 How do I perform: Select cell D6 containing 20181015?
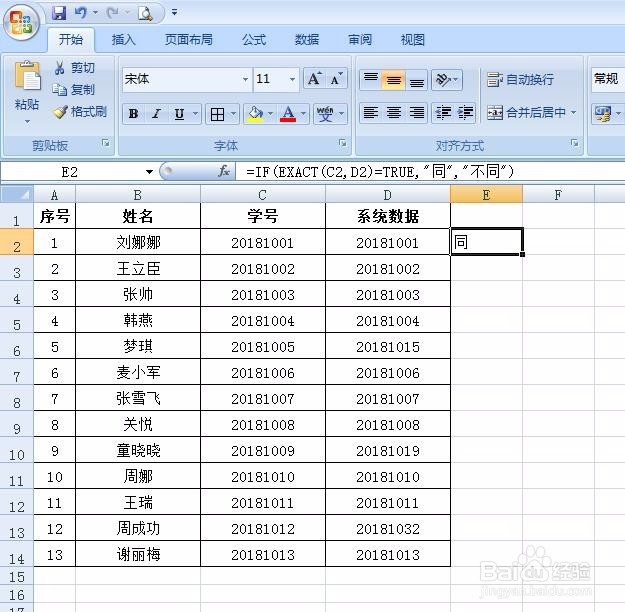pyautogui.click(x=388, y=346)
